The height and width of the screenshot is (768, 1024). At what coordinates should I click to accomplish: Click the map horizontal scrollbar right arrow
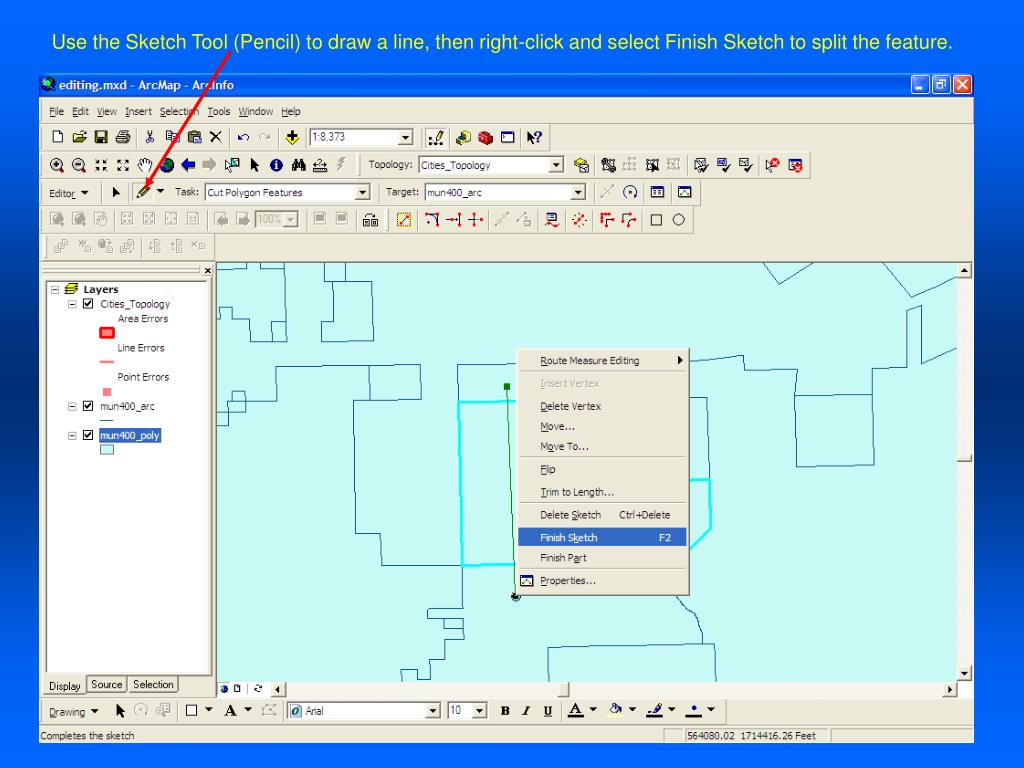pyautogui.click(x=950, y=689)
